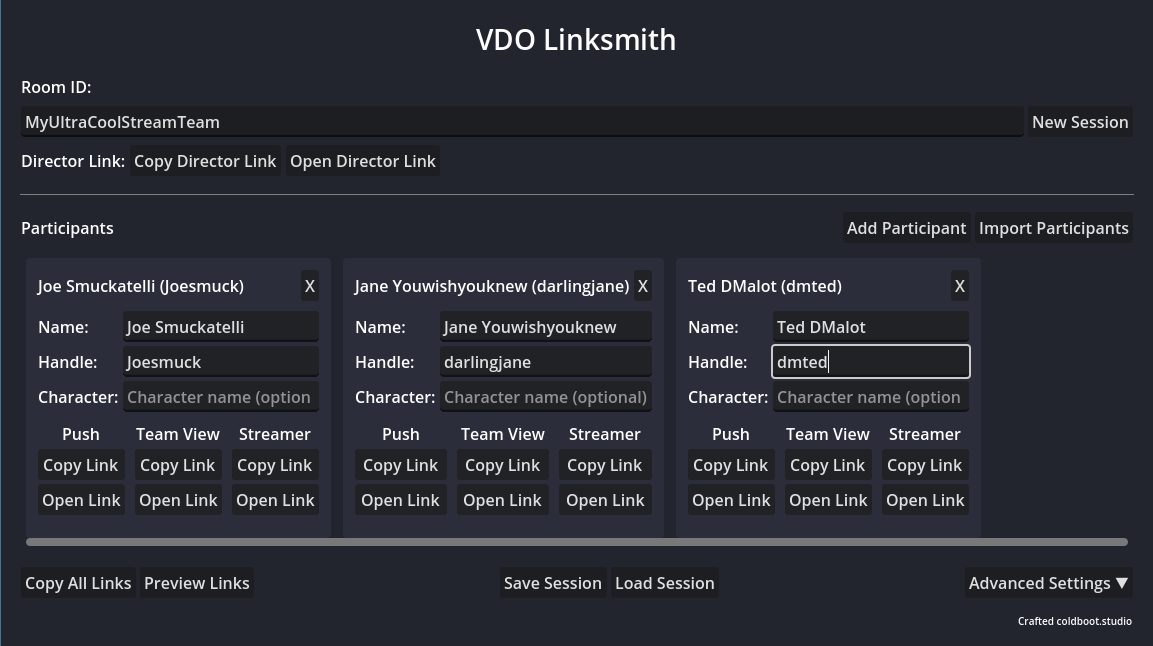Open Joe's Push link
Image resolution: width=1153 pixels, height=646 pixels.
coord(81,500)
